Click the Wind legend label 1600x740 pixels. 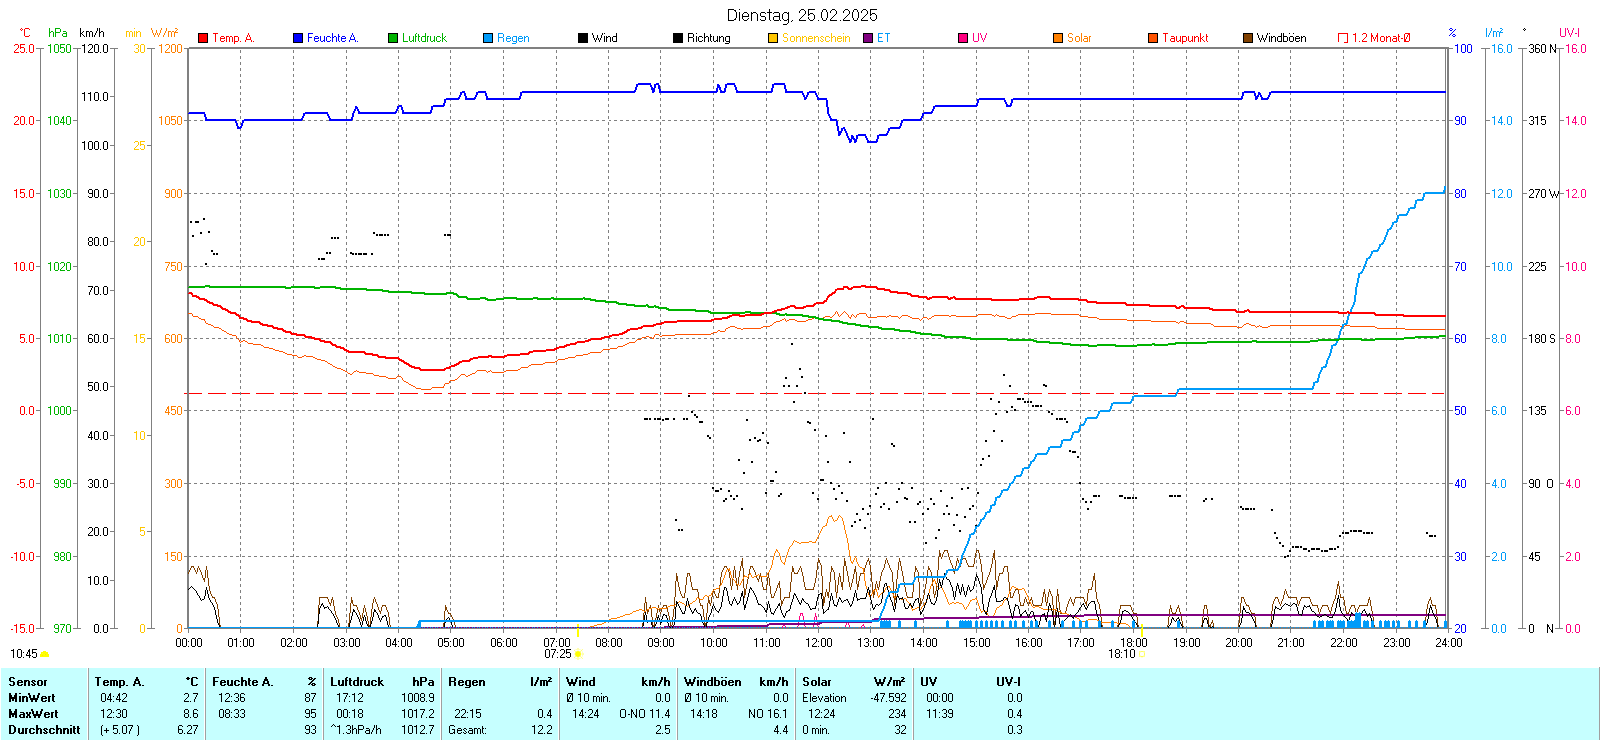(x=604, y=38)
